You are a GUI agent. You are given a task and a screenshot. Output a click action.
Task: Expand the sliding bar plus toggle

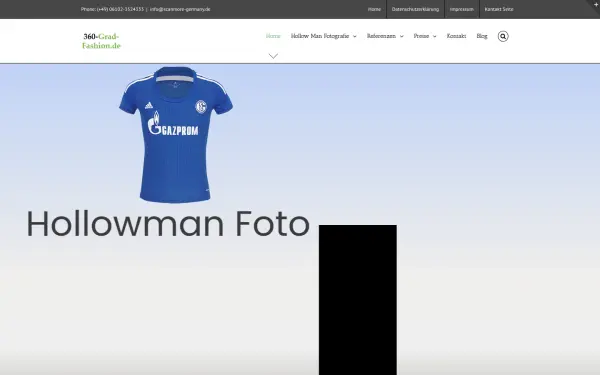(x=595, y=4)
